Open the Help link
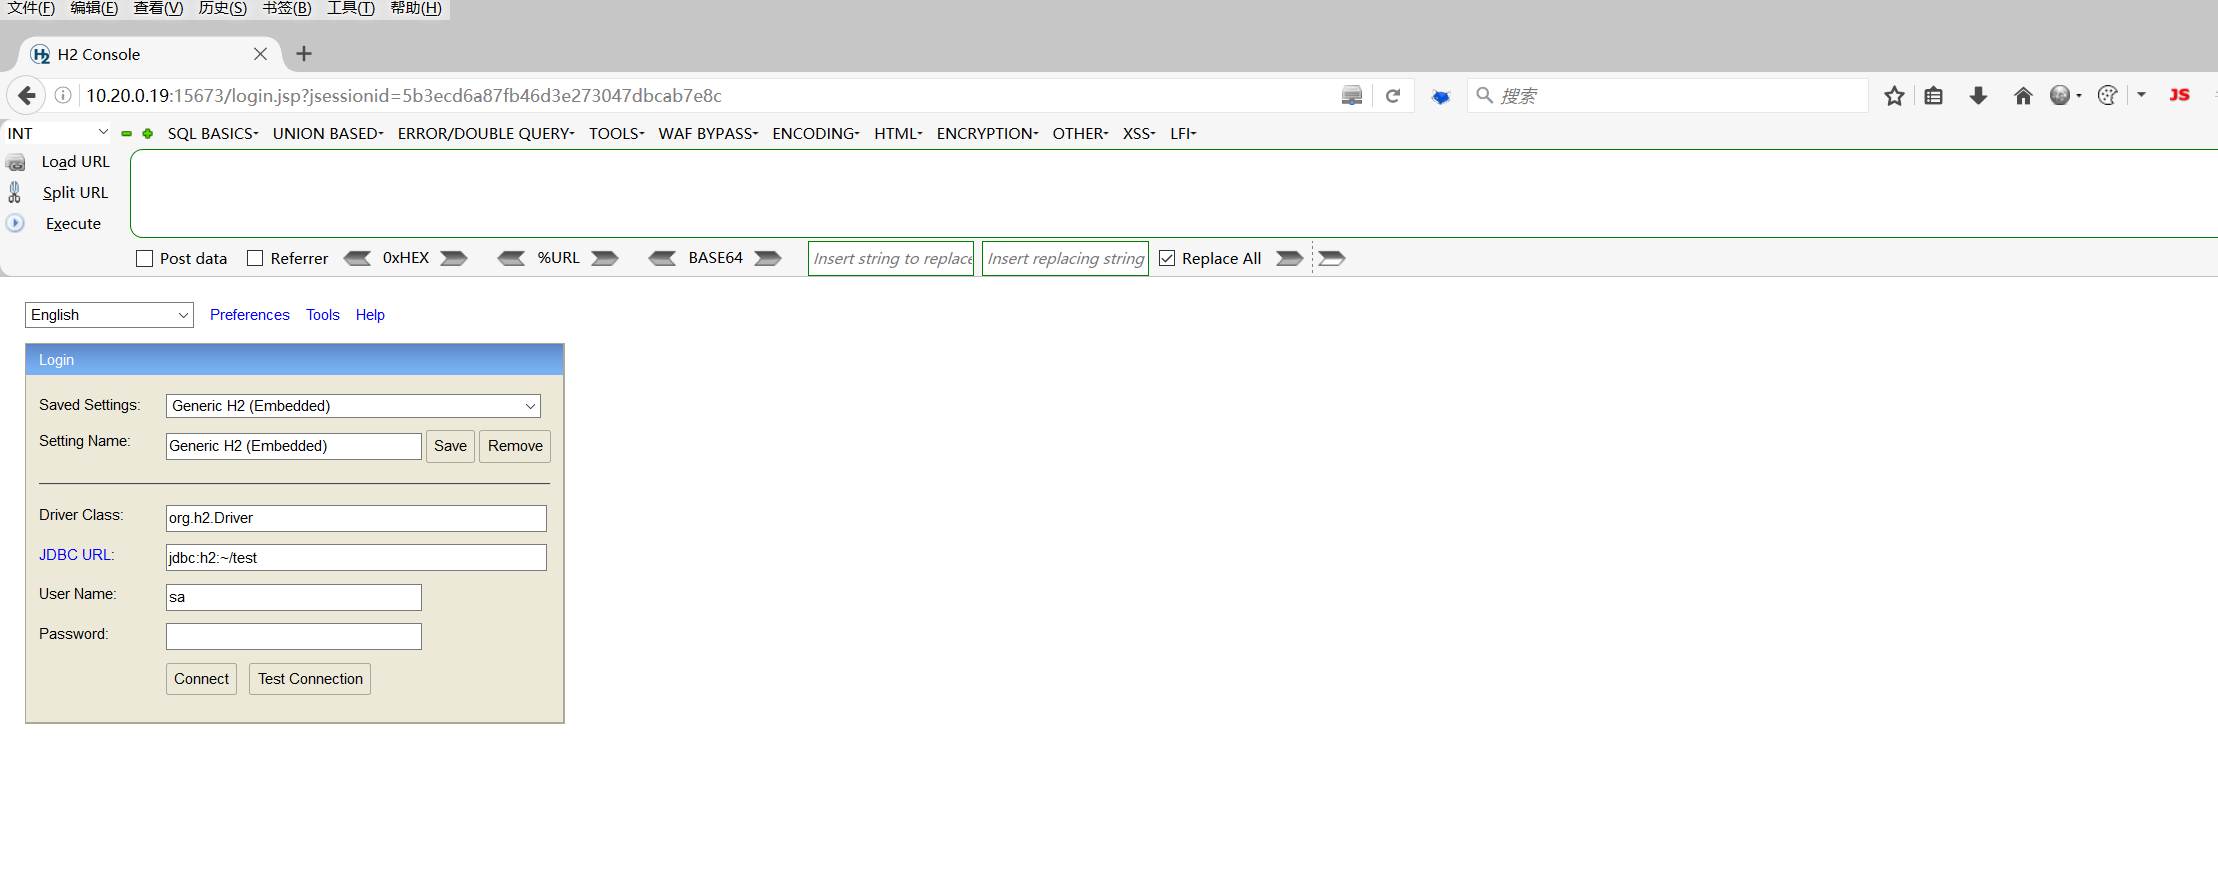The image size is (2218, 889). [370, 315]
